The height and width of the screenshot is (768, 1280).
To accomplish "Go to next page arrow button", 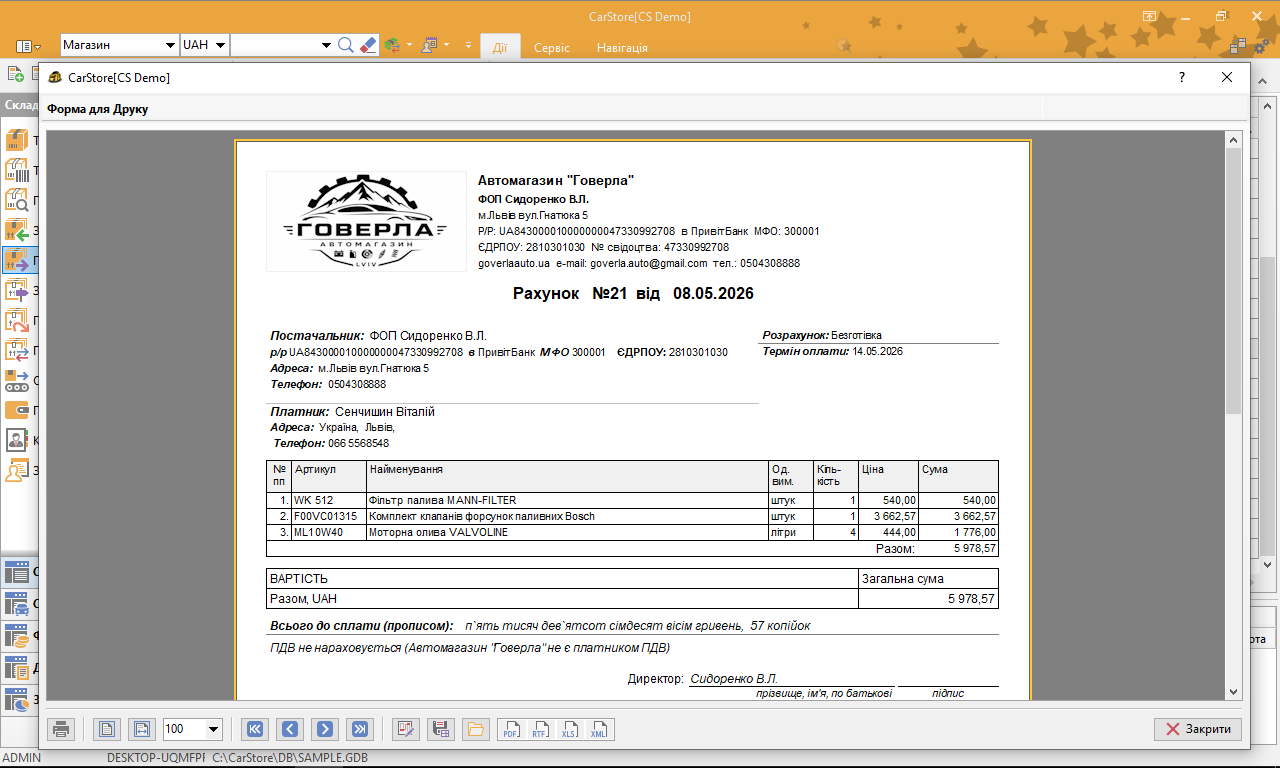I will click(x=324, y=729).
